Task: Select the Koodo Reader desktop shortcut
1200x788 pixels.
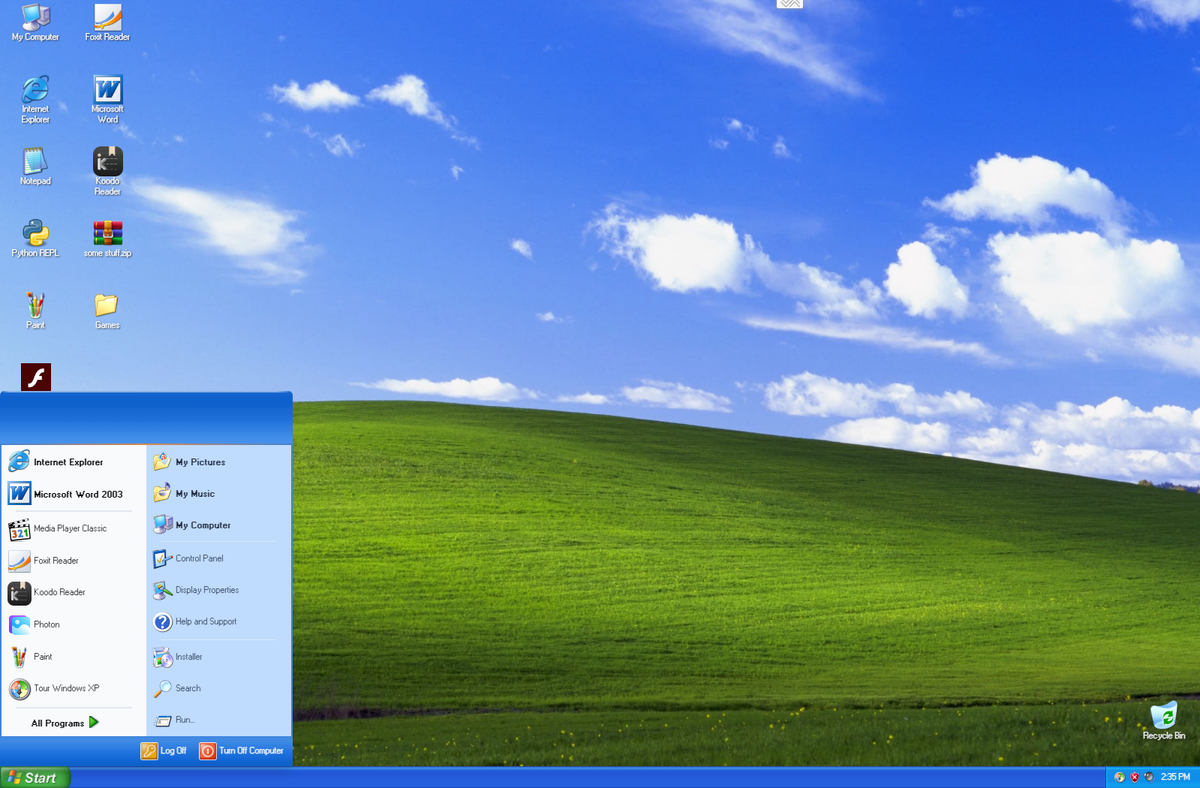Action: click(x=107, y=171)
